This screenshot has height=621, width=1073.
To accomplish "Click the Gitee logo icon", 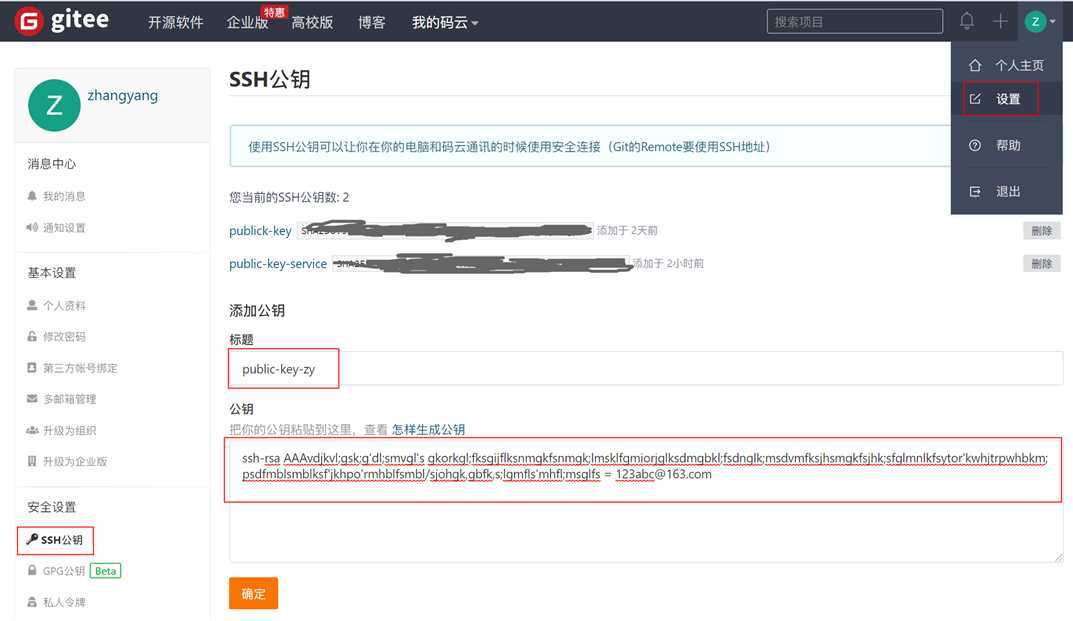I will tap(29, 21).
